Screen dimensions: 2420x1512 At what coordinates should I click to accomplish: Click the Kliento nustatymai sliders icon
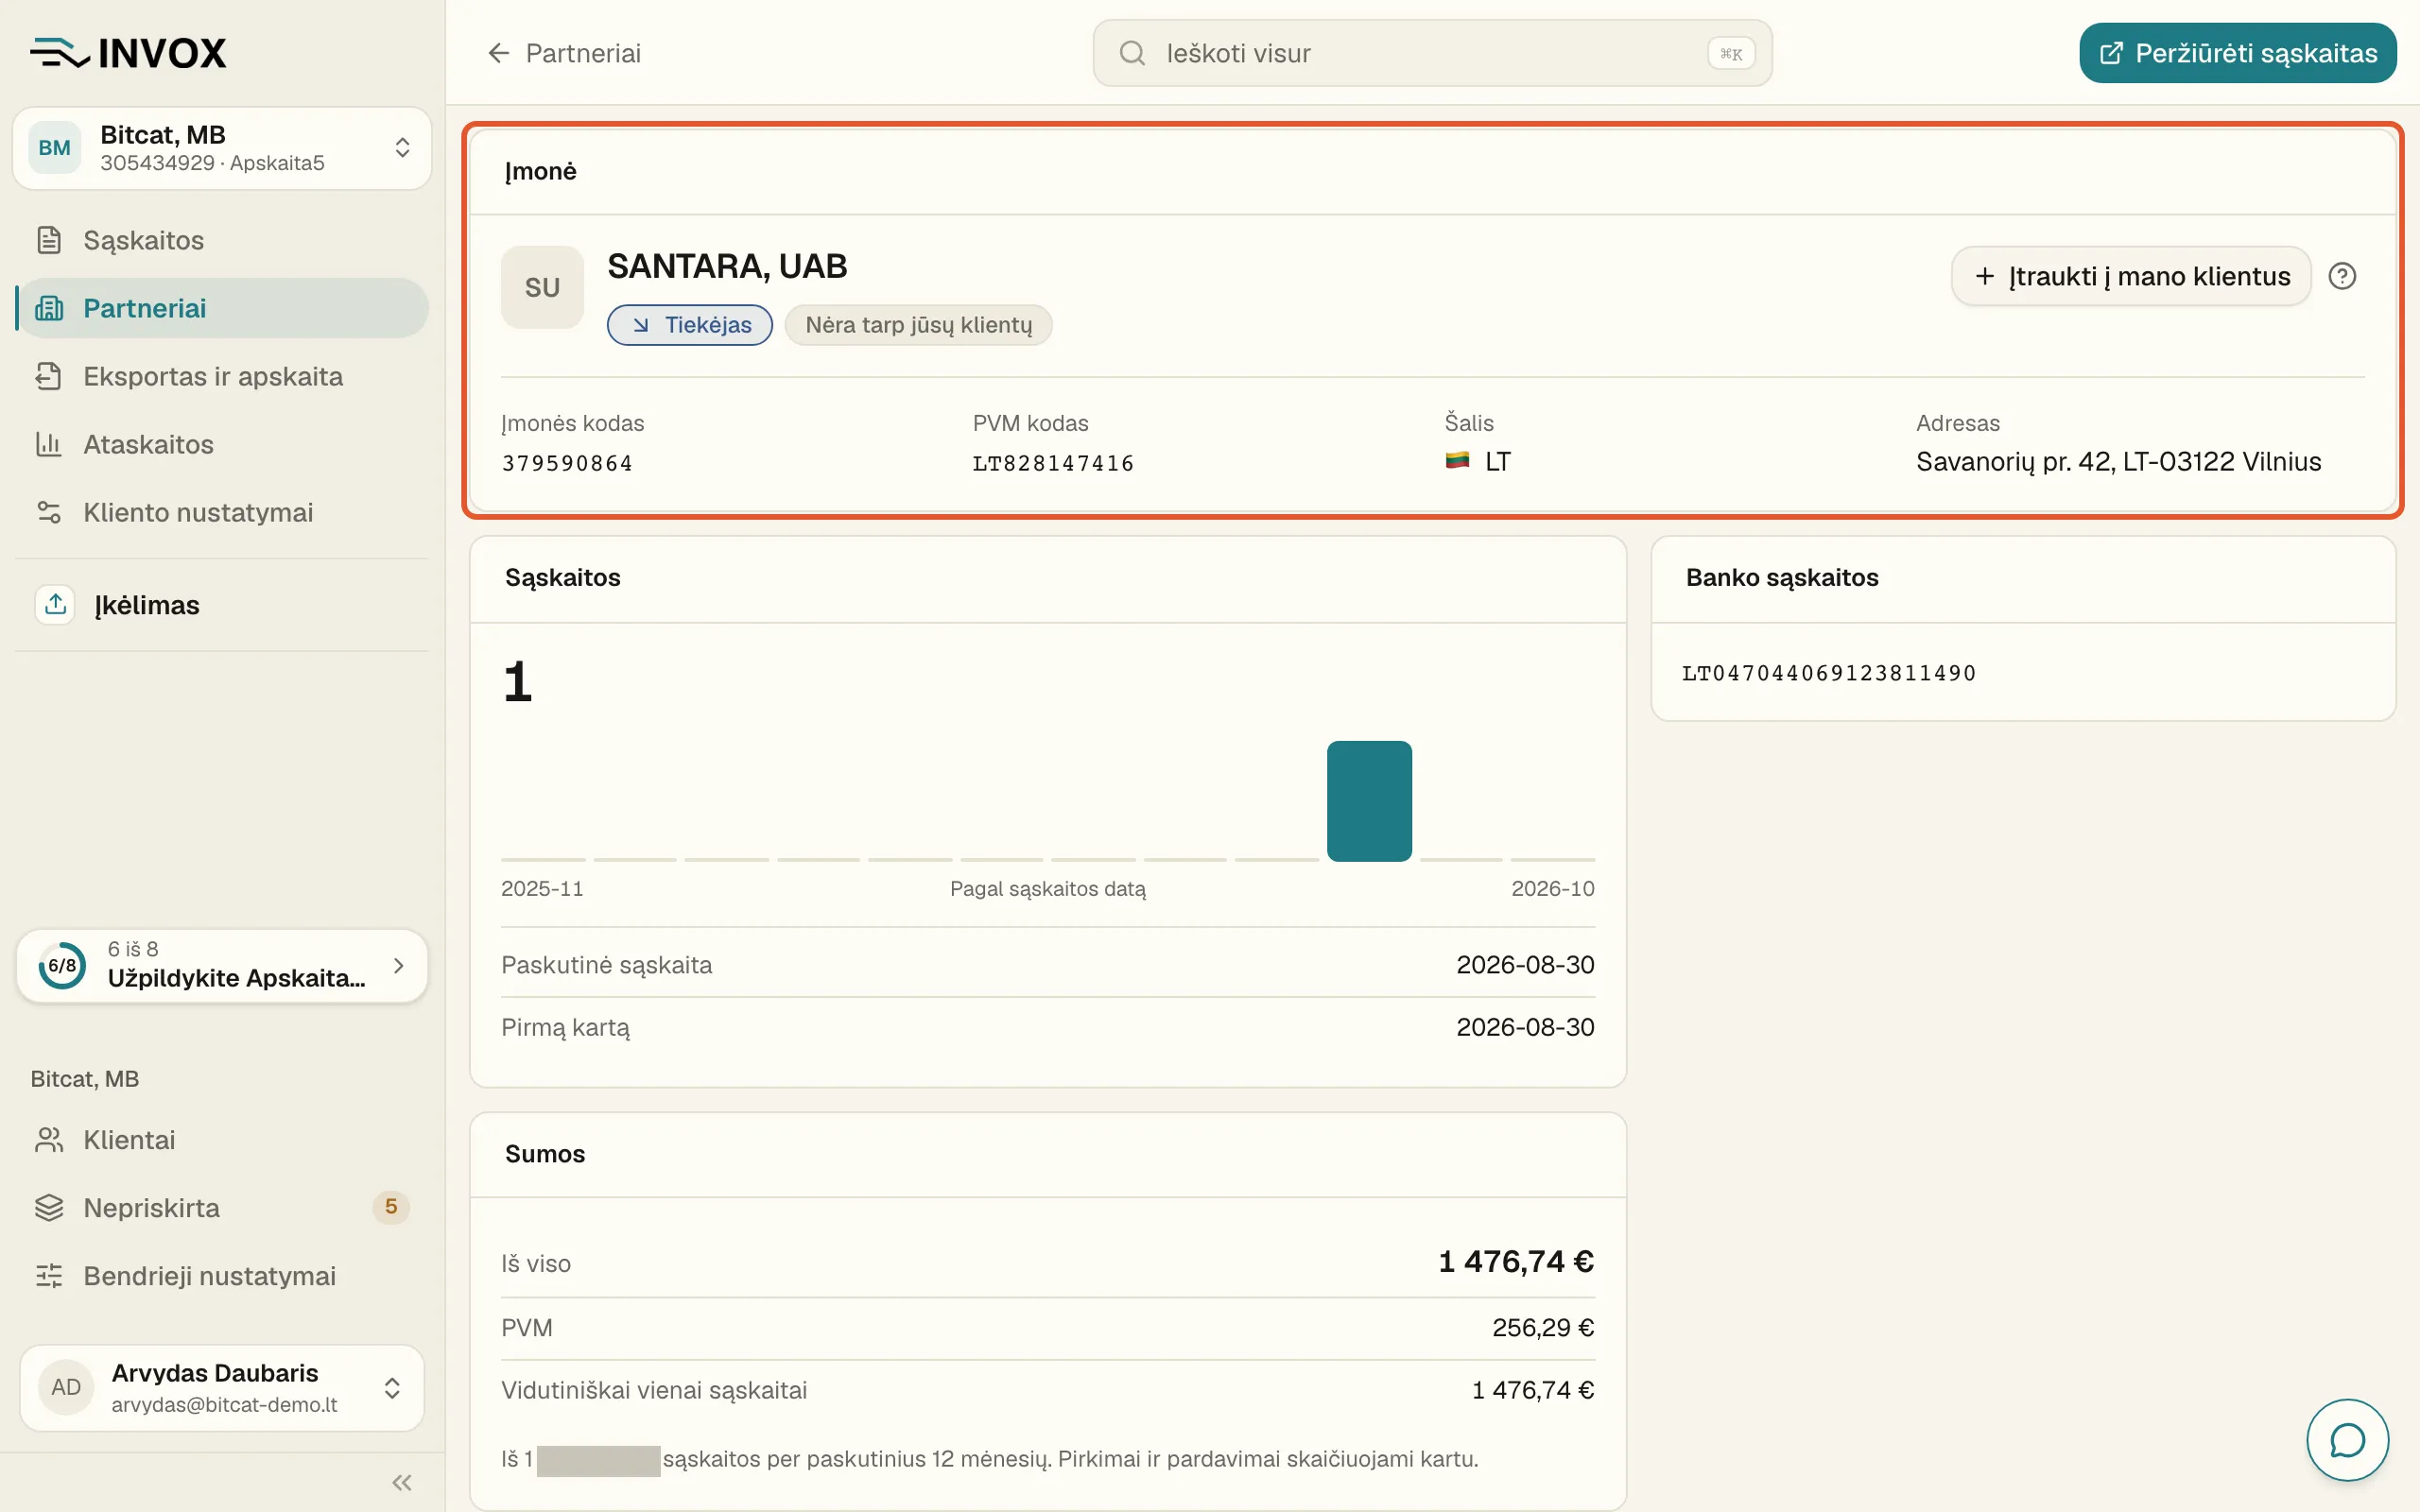pyautogui.click(x=49, y=512)
